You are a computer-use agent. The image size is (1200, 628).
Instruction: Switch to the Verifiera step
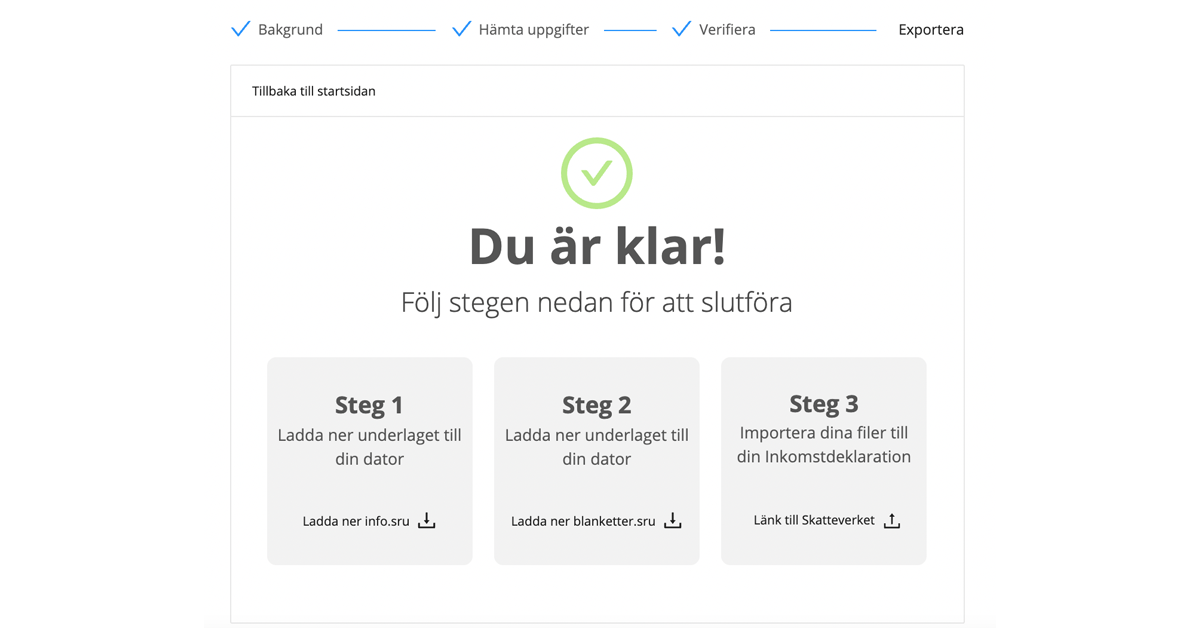[727, 30]
